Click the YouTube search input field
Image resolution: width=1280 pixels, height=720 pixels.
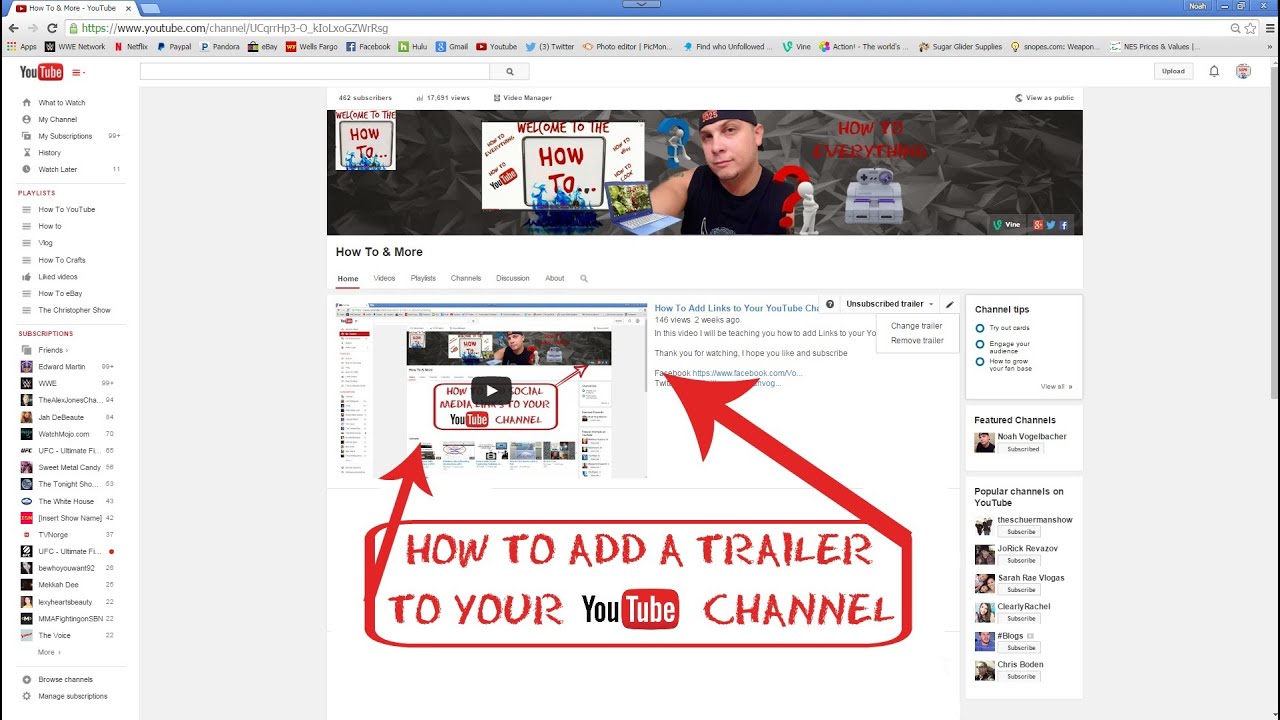coord(315,72)
